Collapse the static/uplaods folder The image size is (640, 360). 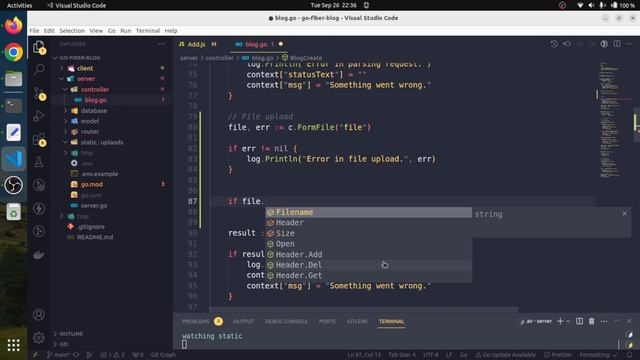point(102,142)
